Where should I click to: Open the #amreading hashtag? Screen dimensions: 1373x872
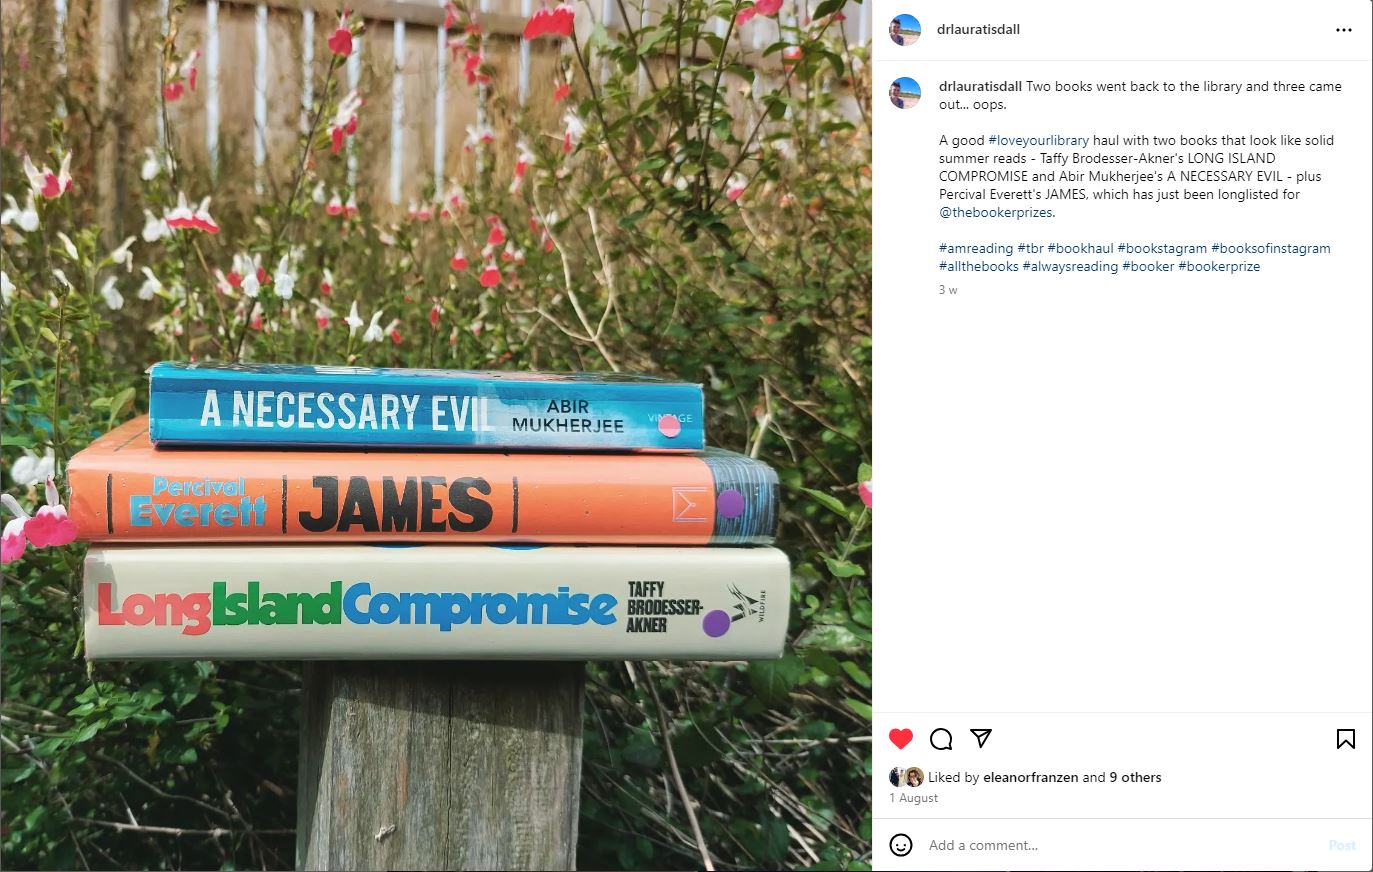(x=976, y=248)
